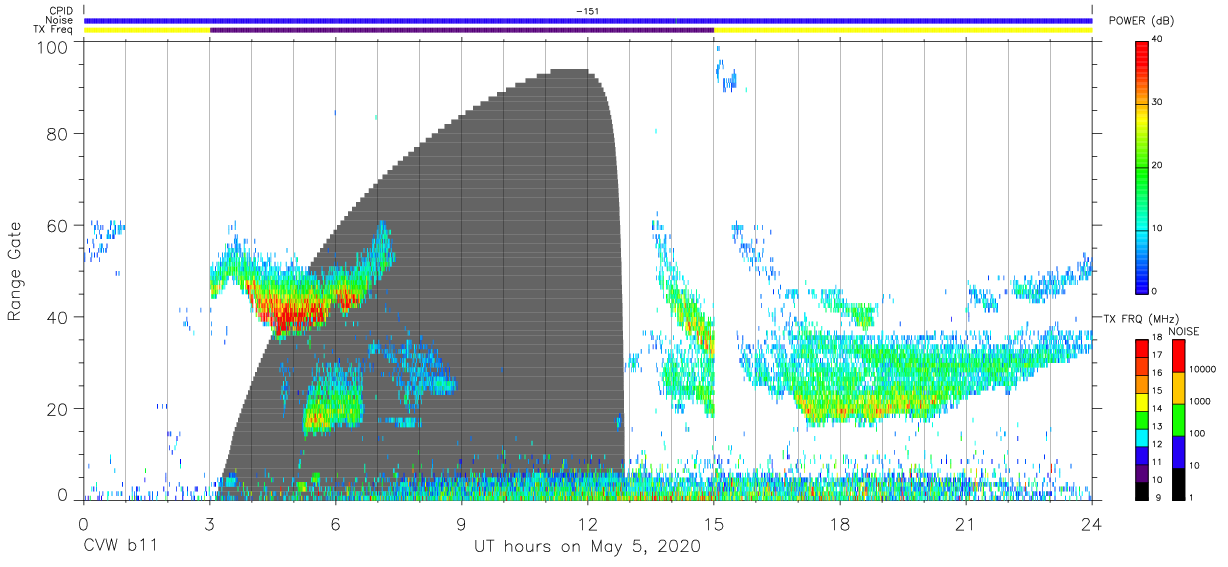Click the UT hours on May 5, 2020 label

click(587, 547)
